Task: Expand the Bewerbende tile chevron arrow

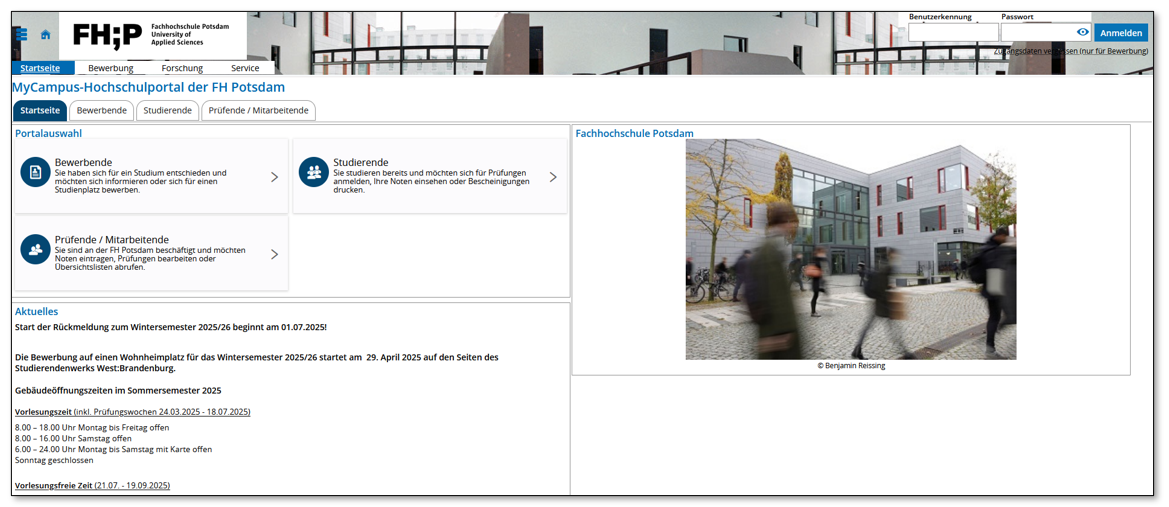Action: [x=274, y=177]
